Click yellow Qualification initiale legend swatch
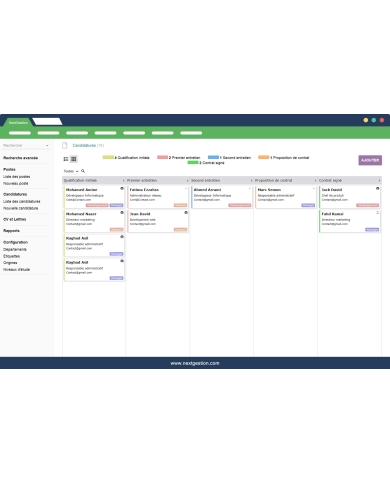 click(108, 157)
